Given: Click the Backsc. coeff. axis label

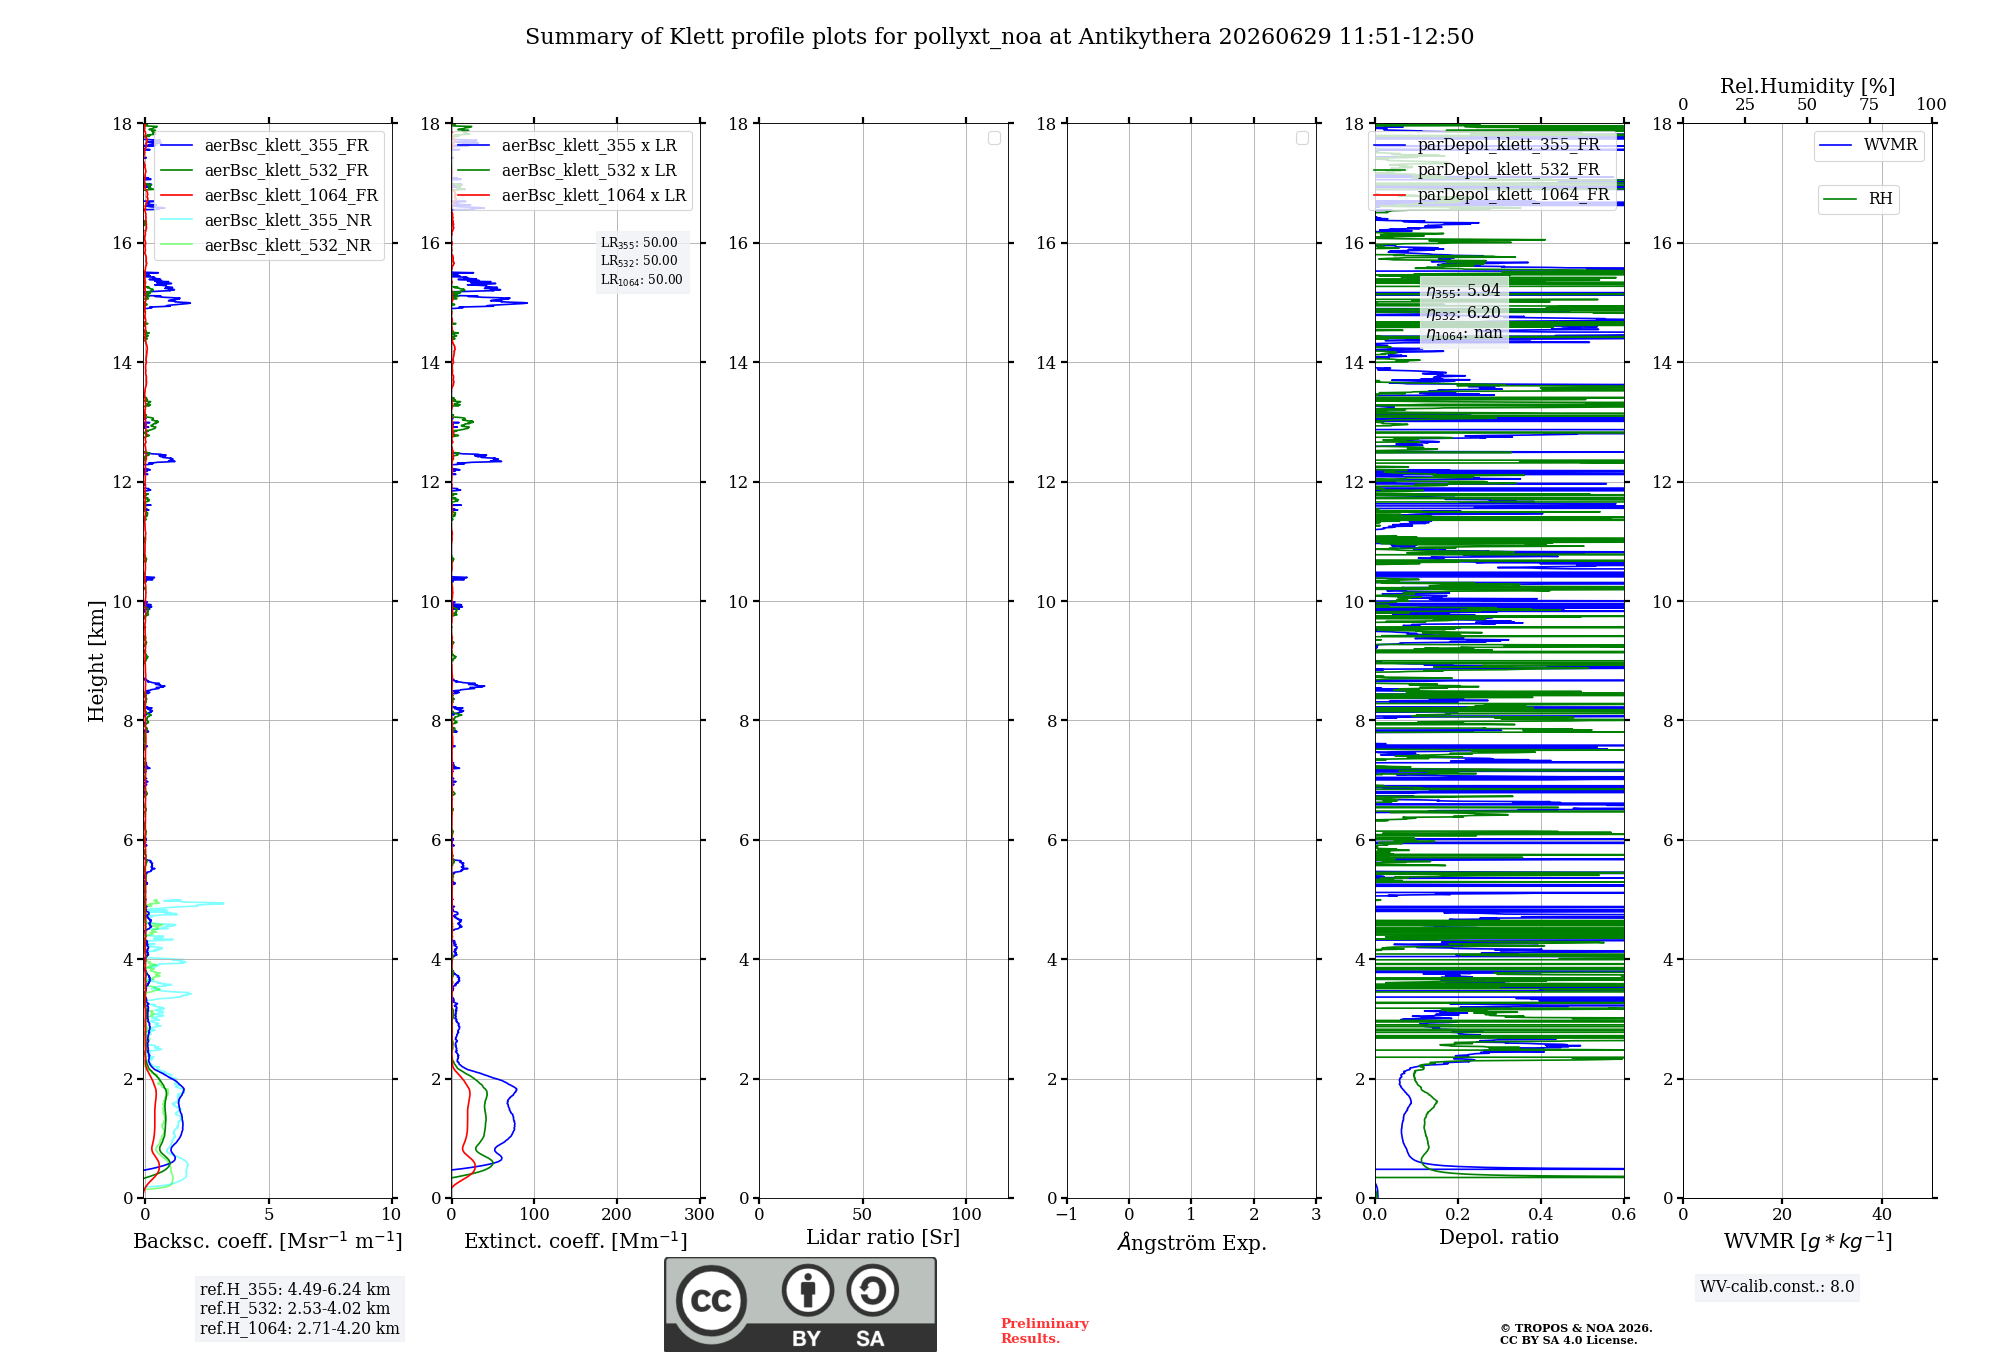Looking at the screenshot, I should coord(268,1241).
